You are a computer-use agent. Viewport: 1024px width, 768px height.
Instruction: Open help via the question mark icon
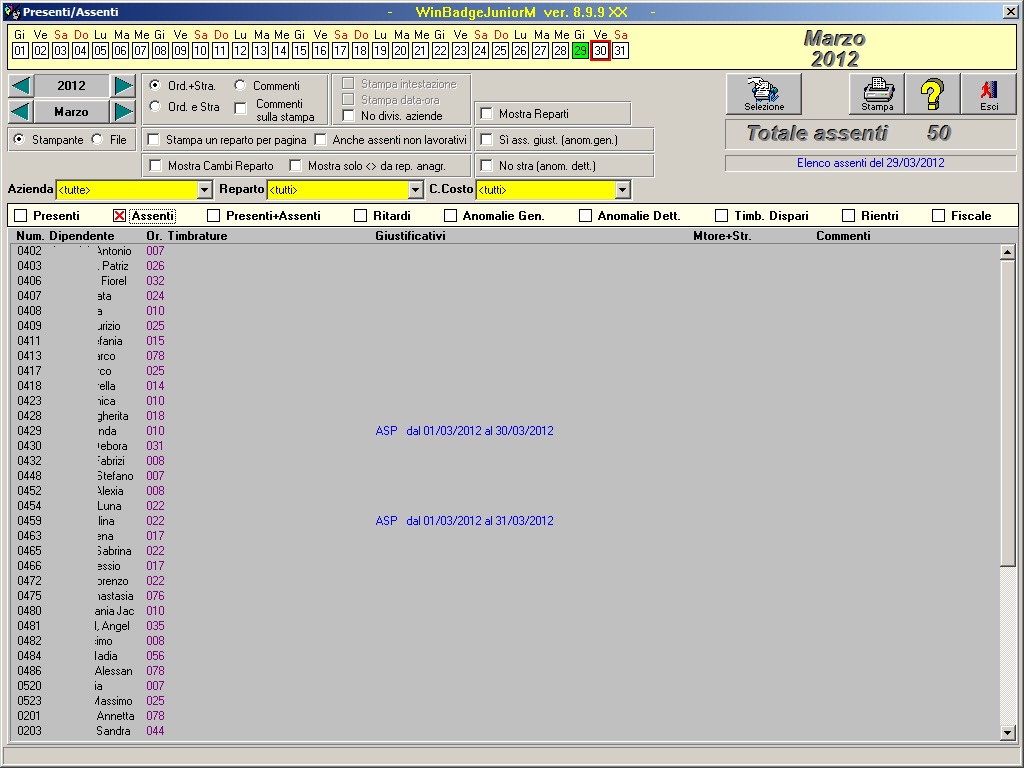click(x=930, y=94)
